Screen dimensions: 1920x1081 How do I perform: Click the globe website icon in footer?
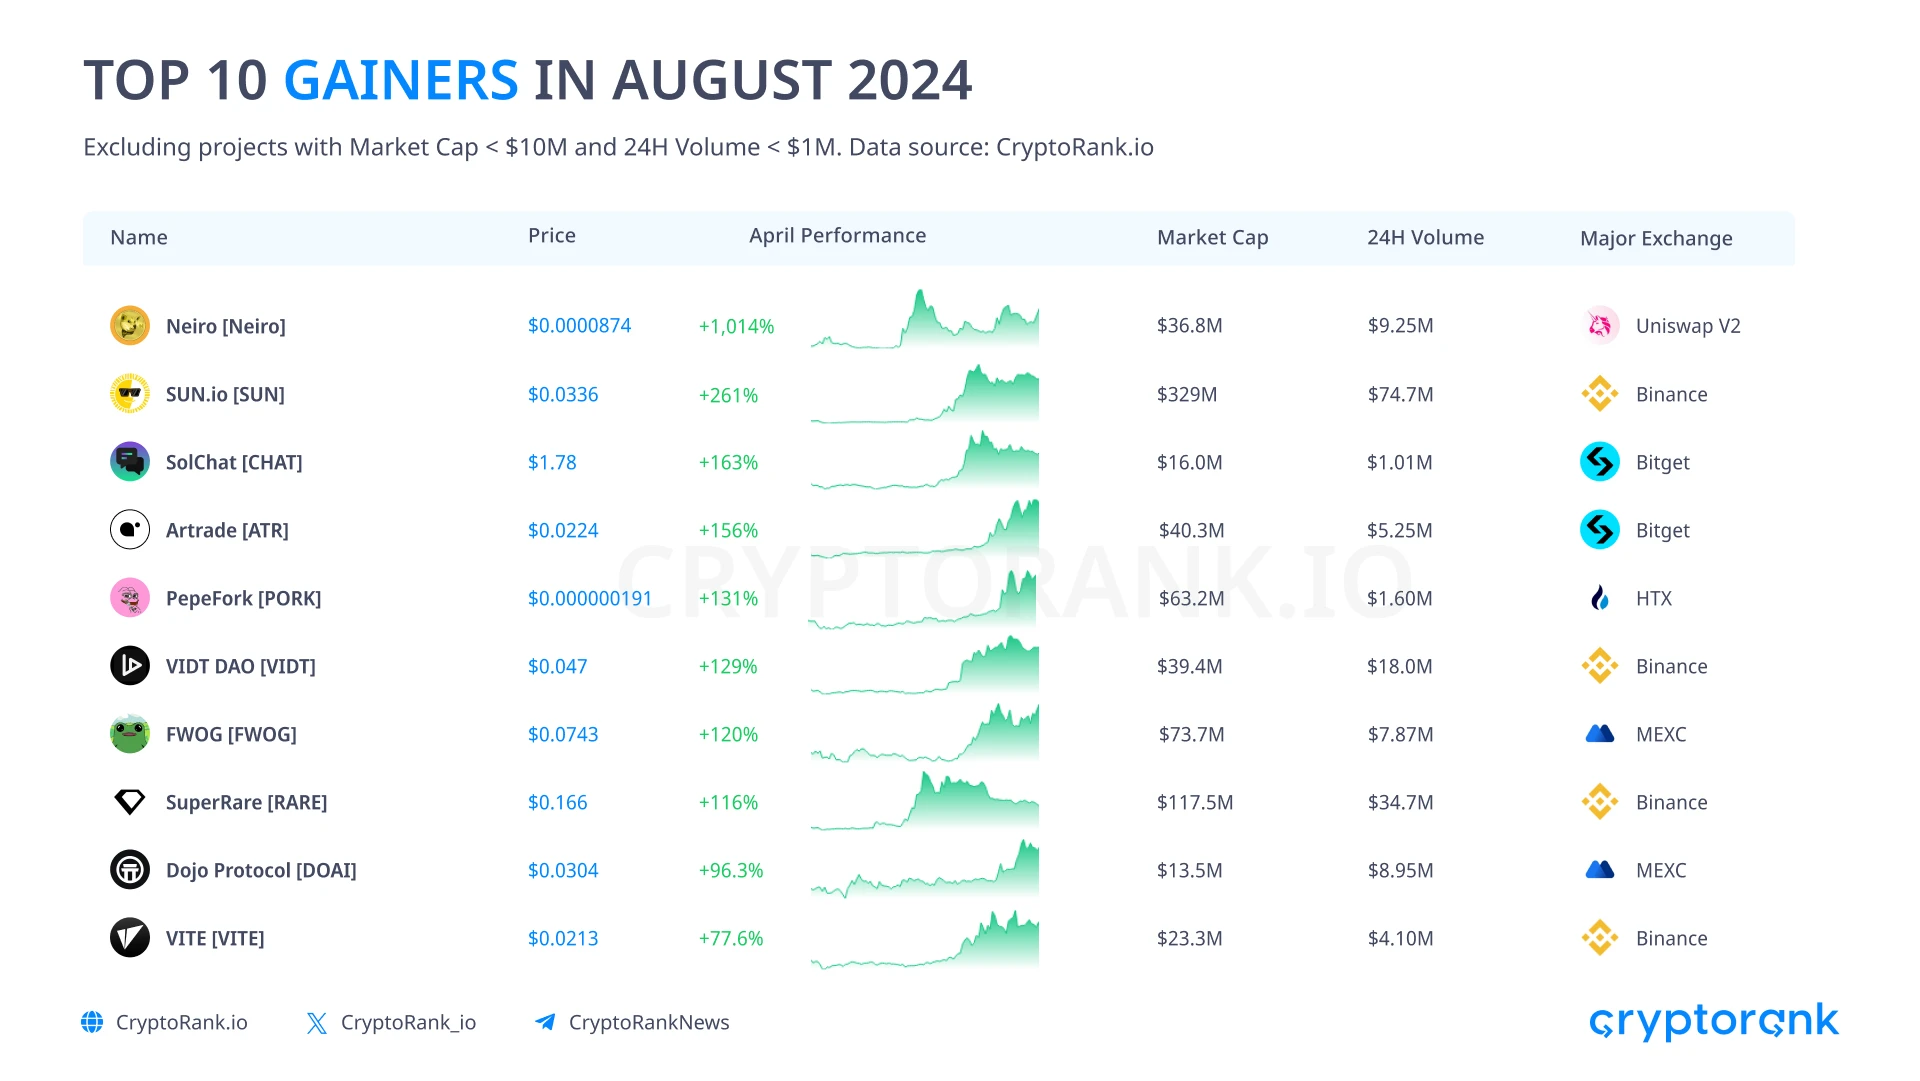(x=92, y=1022)
